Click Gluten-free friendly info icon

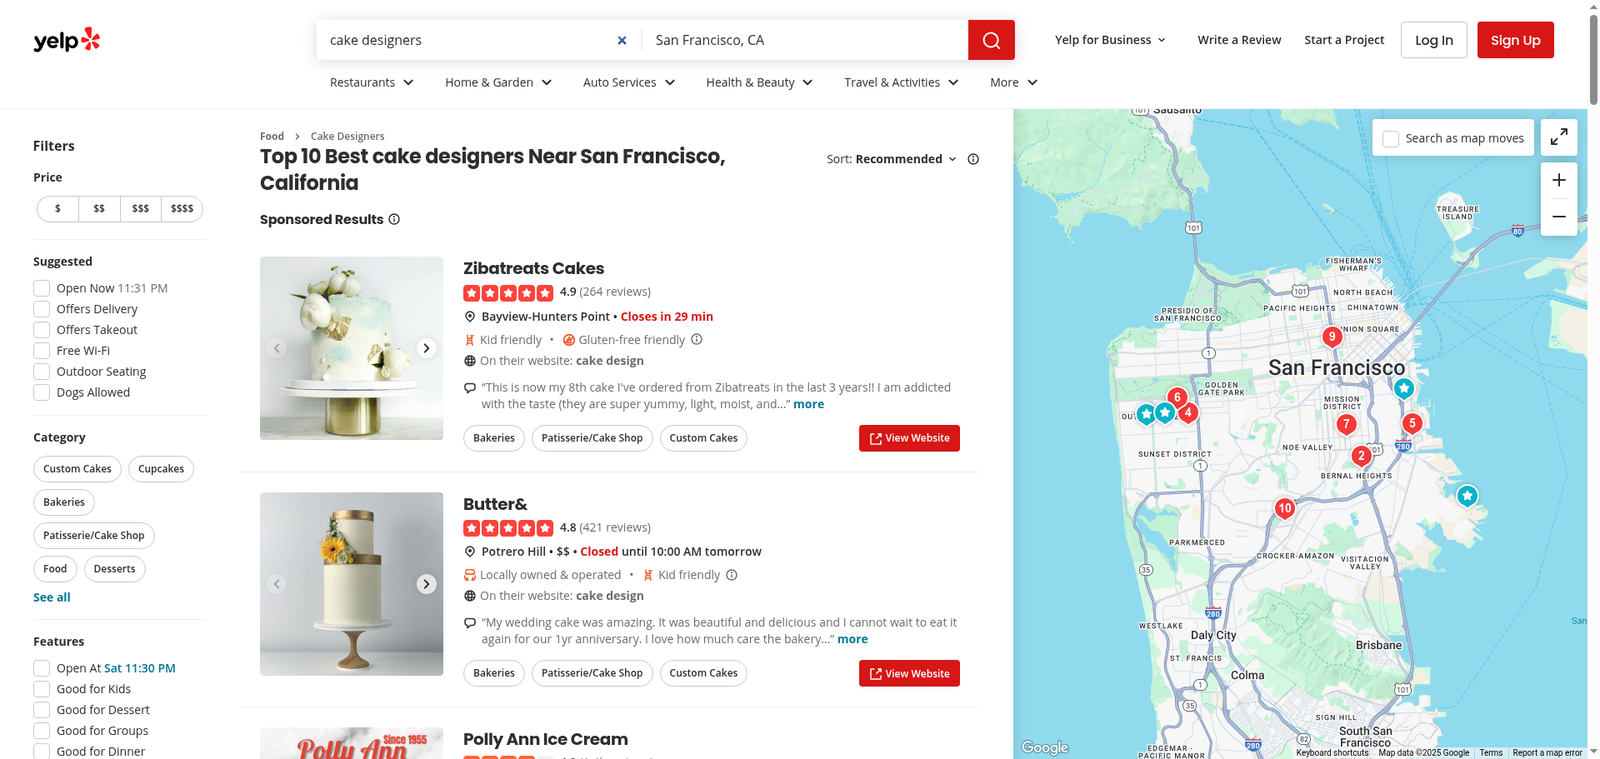click(x=697, y=339)
